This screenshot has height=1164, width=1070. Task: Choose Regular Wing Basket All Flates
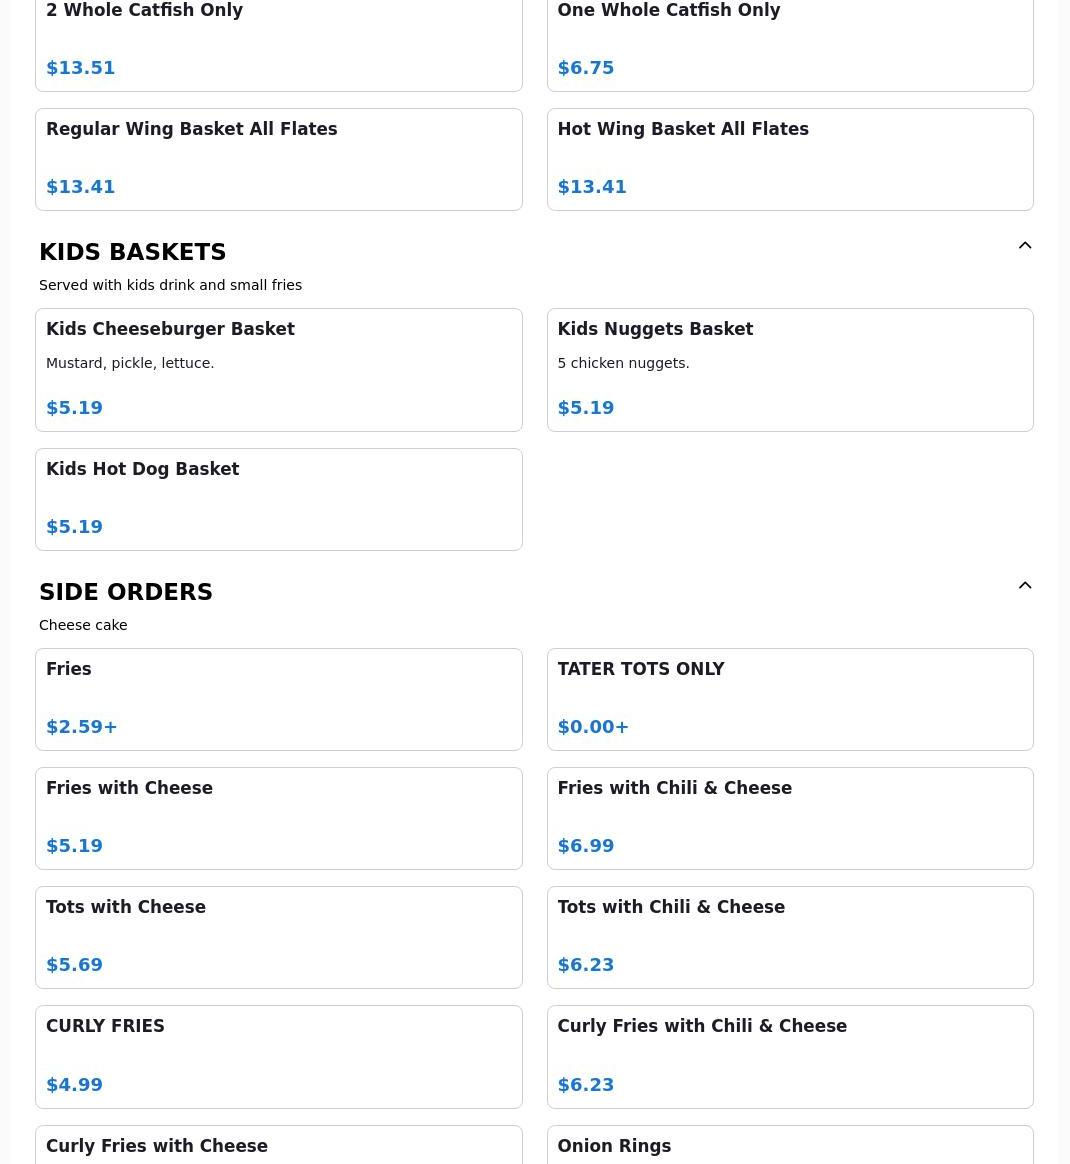(x=278, y=159)
